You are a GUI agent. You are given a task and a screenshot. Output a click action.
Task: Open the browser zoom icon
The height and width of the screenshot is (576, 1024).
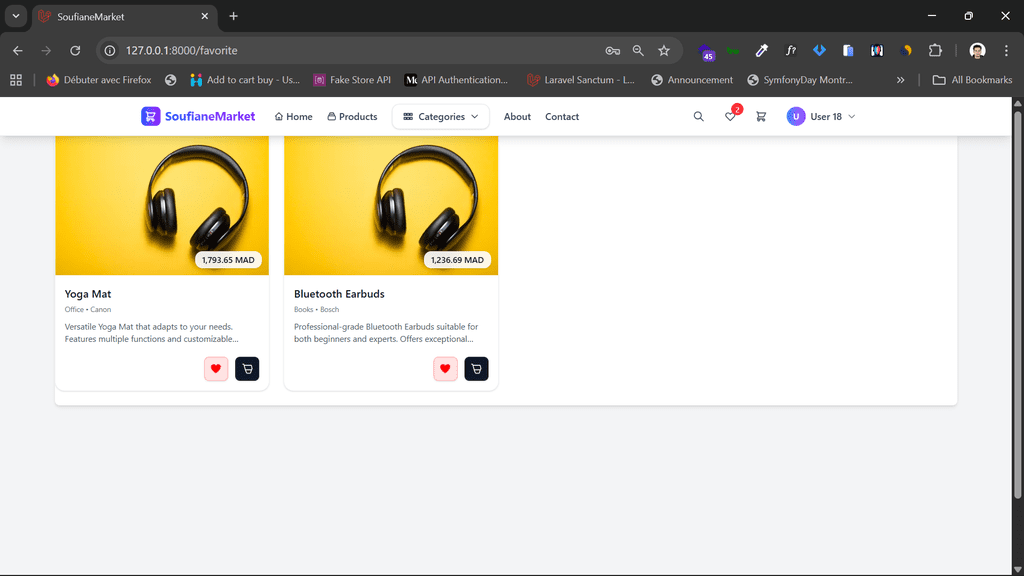tap(638, 50)
